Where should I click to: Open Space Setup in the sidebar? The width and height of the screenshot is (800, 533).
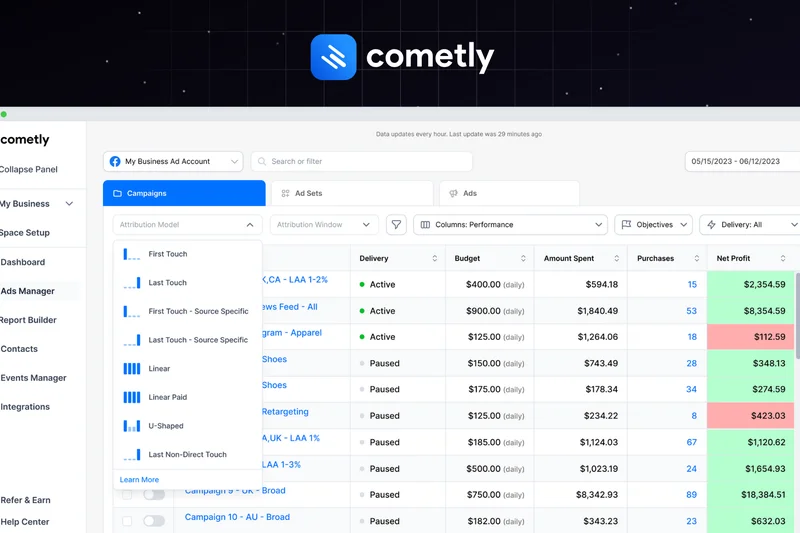coord(24,233)
